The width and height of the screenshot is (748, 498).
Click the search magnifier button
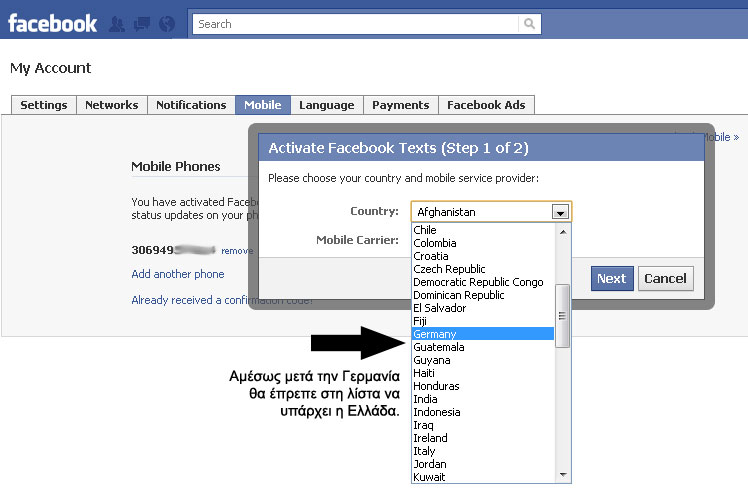[530, 24]
